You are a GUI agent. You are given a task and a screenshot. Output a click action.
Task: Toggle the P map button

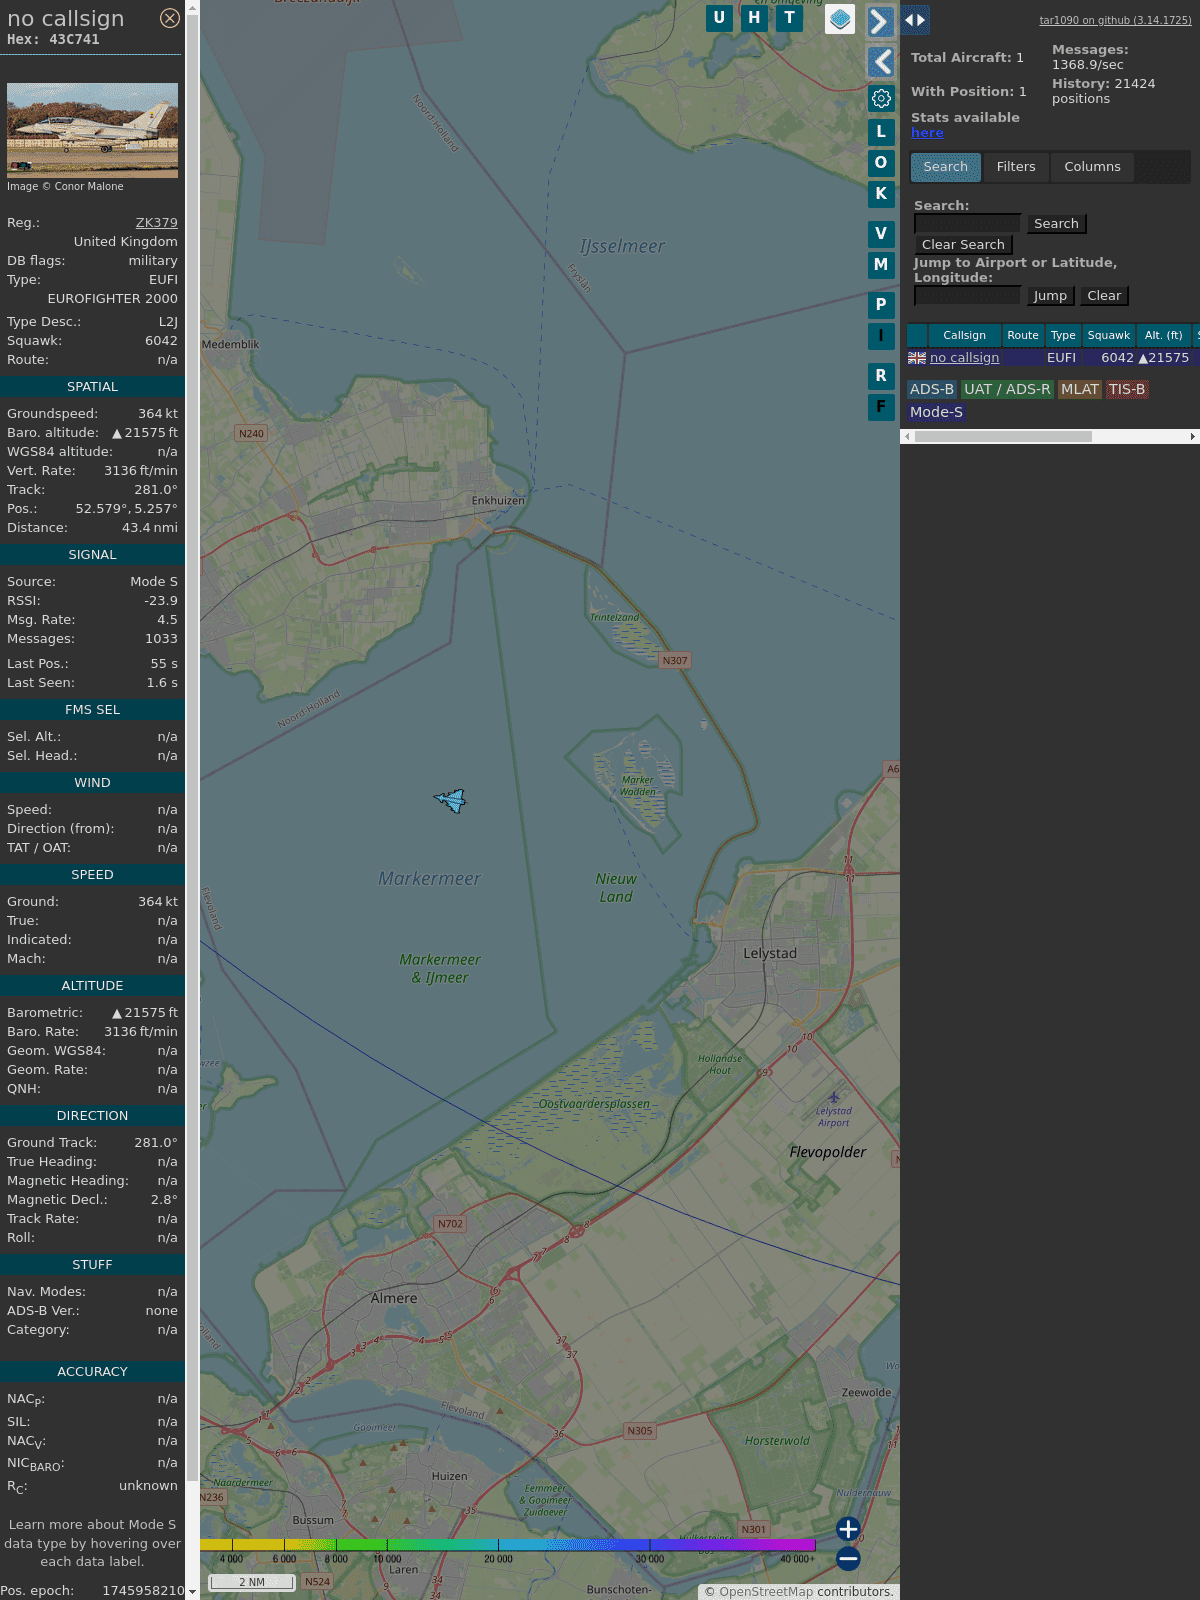click(881, 304)
